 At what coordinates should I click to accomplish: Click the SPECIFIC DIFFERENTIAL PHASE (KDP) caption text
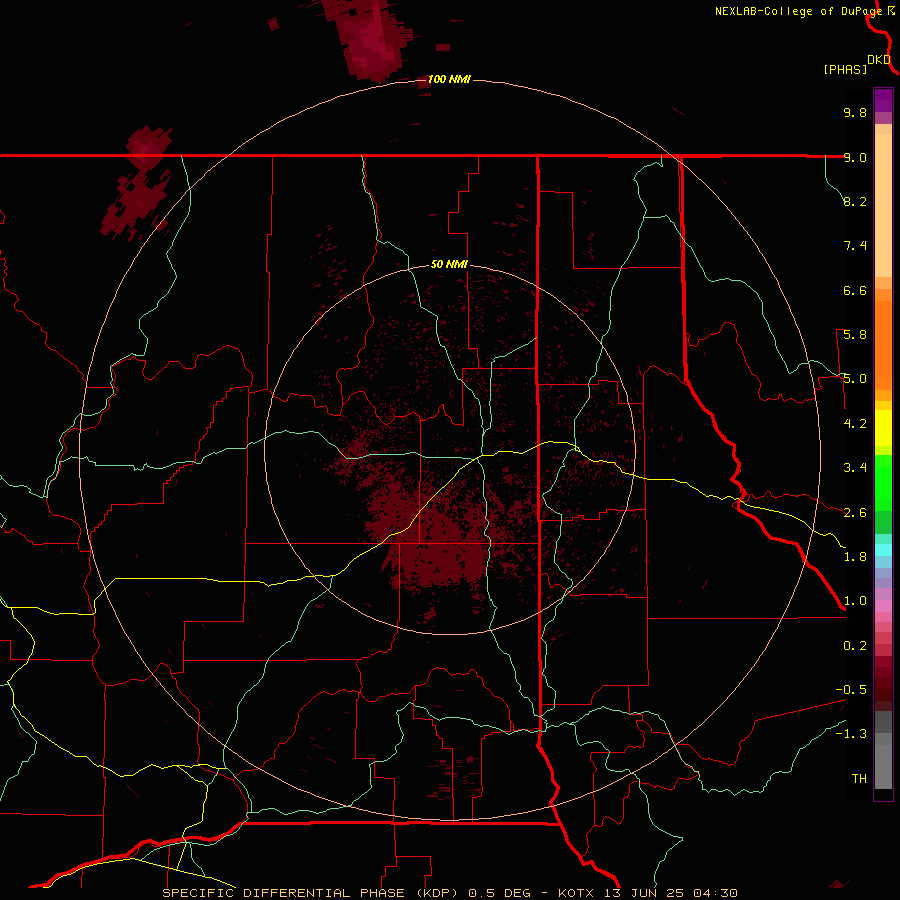311,893
